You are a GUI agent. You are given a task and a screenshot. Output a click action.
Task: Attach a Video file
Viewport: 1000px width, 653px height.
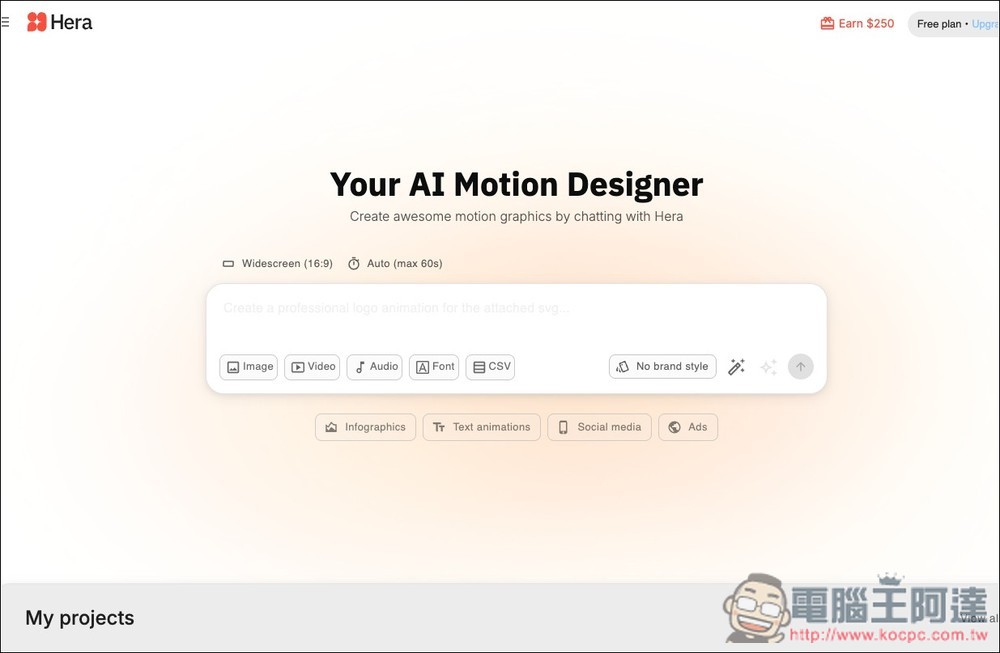312,367
